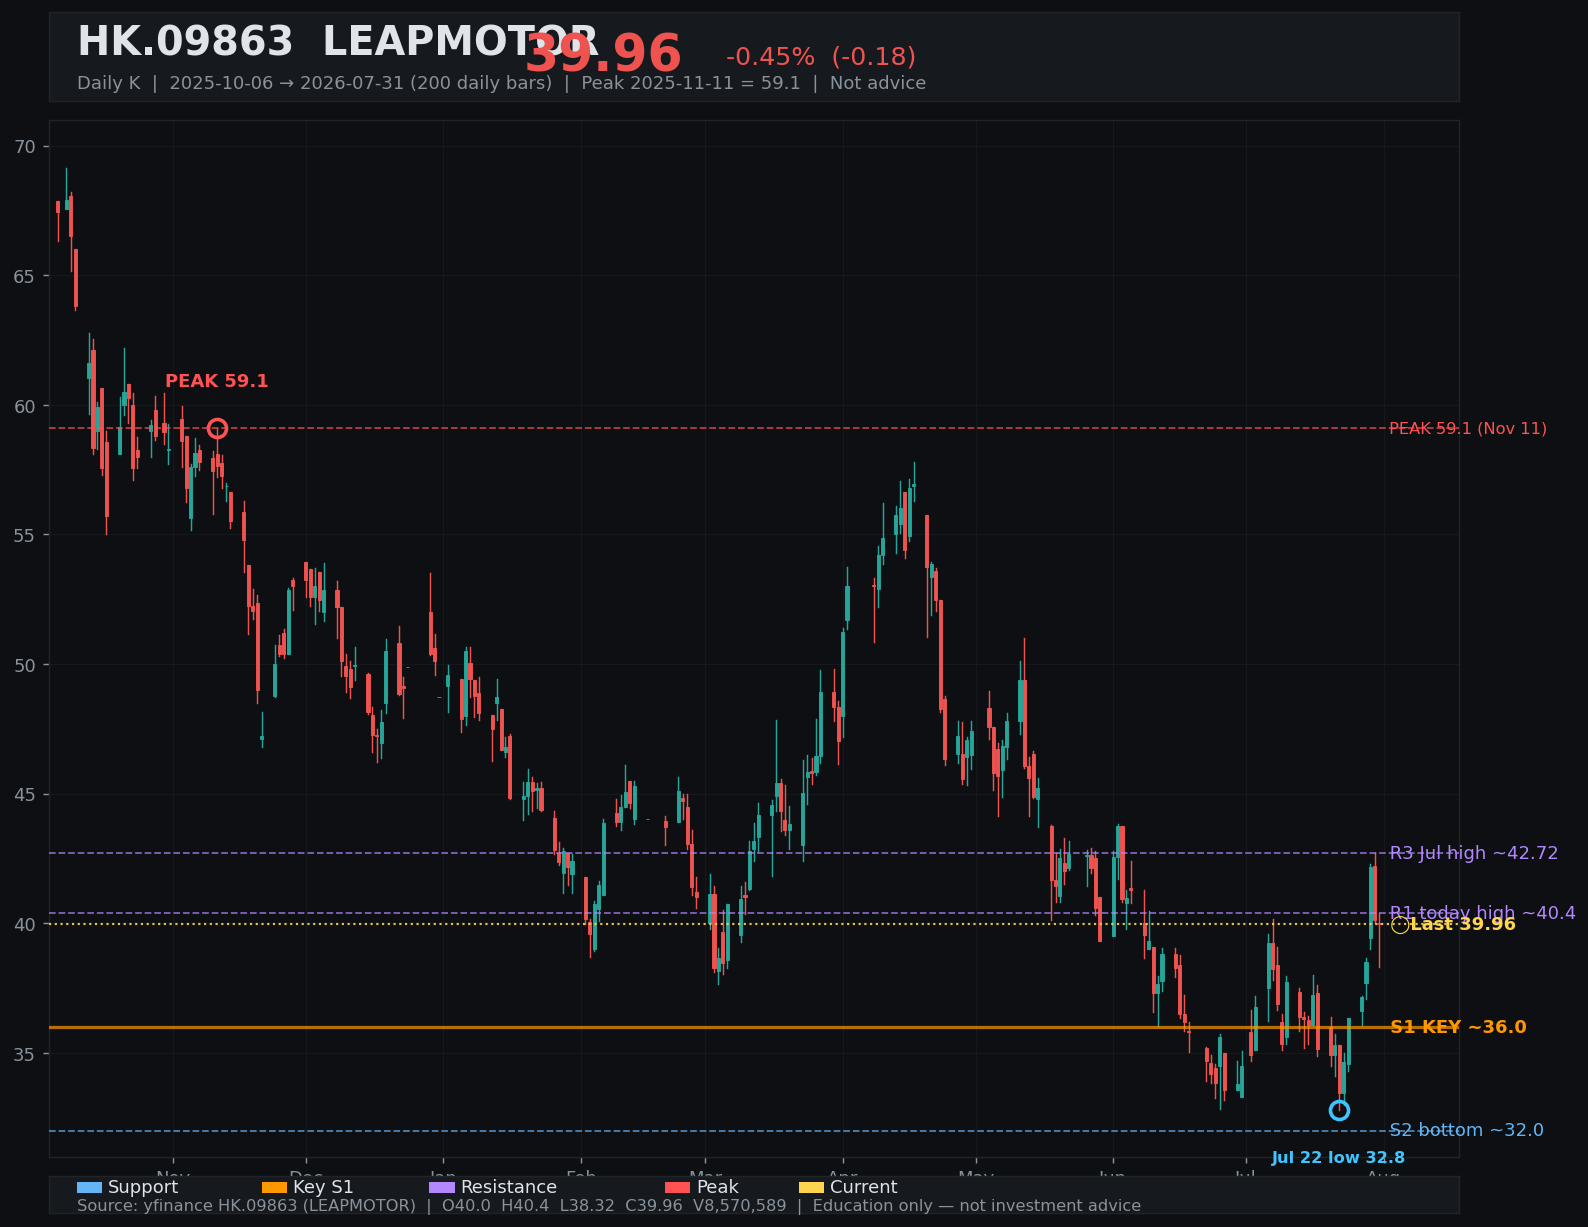Click the 45 tick on the price axis
Screen dimensions: 1588x1227
pyautogui.click(x=25, y=795)
